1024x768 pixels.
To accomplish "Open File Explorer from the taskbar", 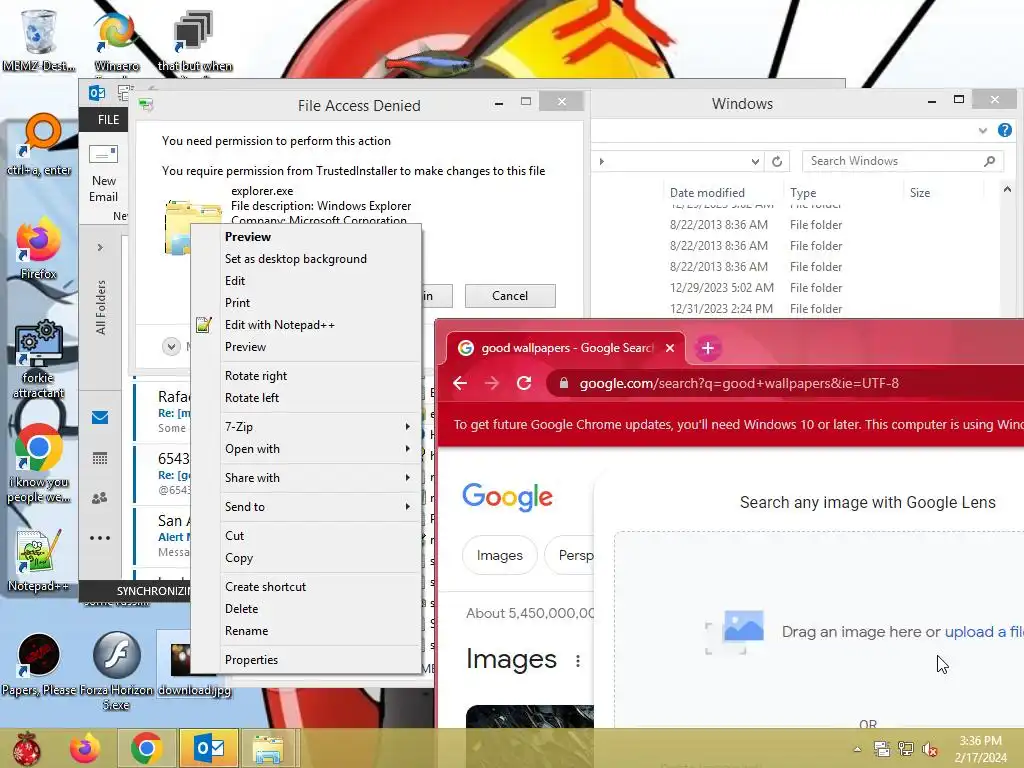I will pos(268,748).
